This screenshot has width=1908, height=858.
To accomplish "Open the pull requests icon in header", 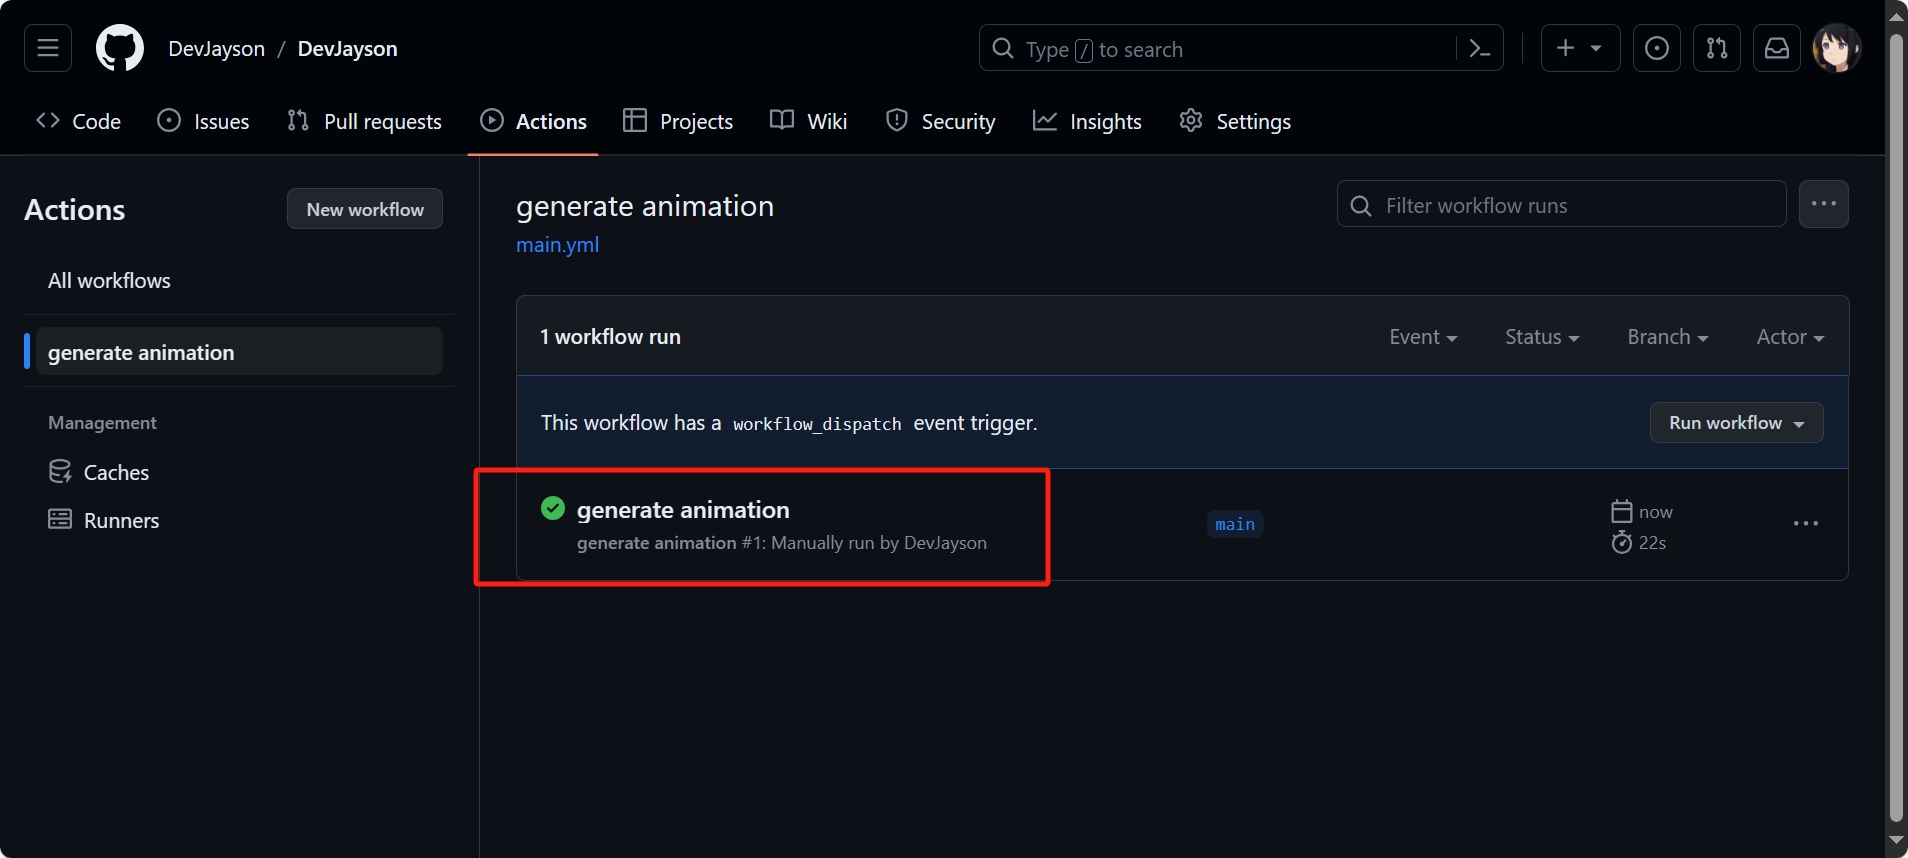I will tap(1717, 48).
